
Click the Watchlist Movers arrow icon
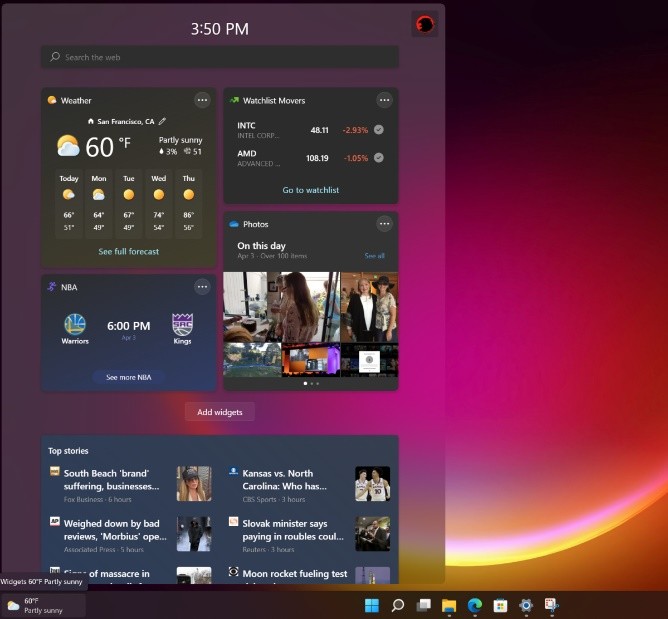pyautogui.click(x=234, y=100)
